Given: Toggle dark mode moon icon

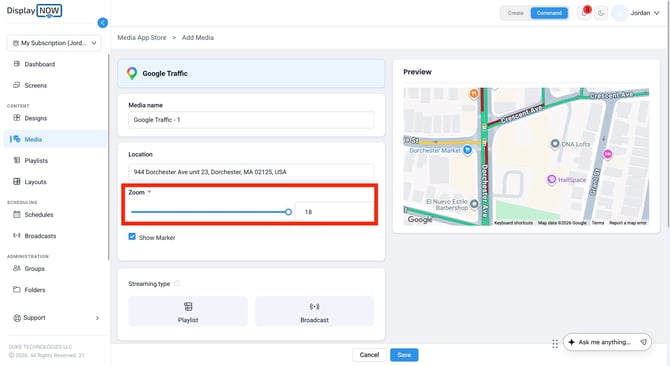Looking at the screenshot, I should pyautogui.click(x=601, y=13).
